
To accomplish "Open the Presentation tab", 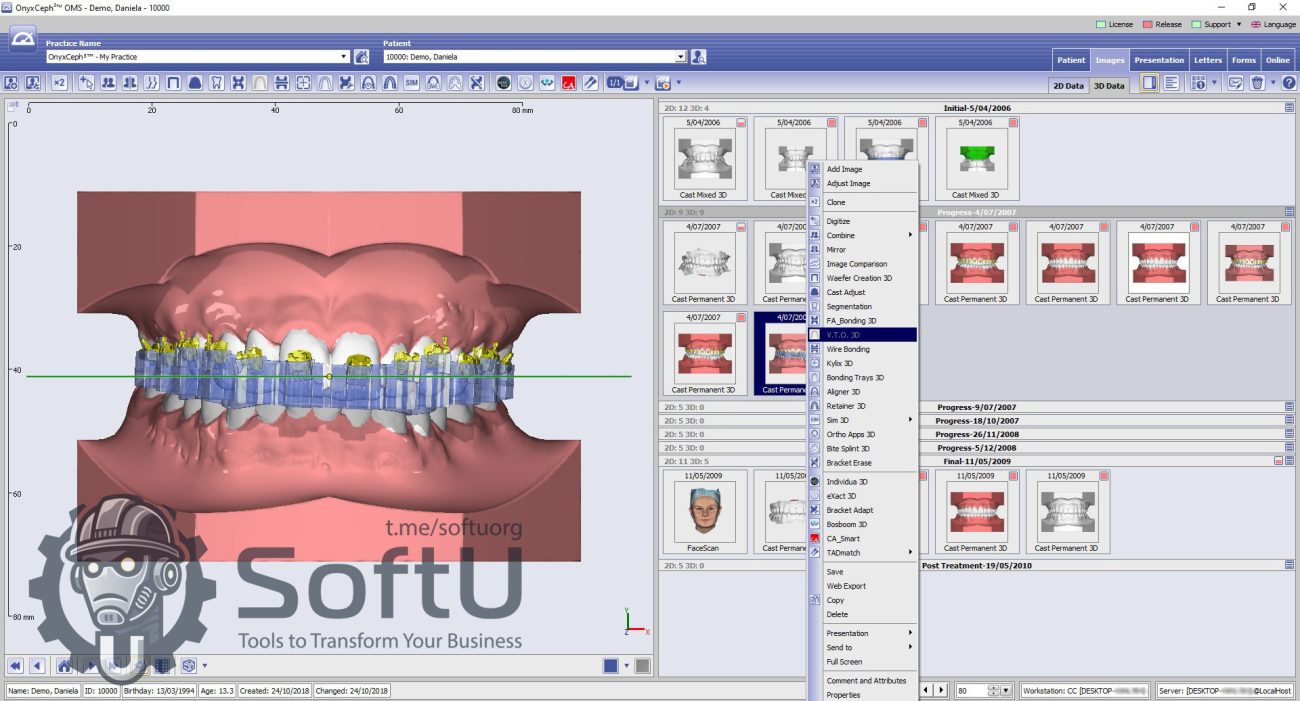I will [x=1159, y=60].
